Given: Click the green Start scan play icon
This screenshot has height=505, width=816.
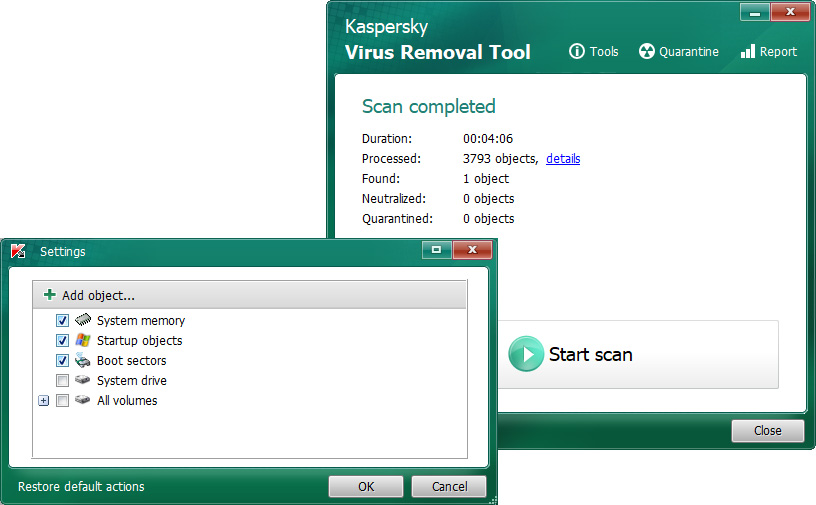Looking at the screenshot, I should 526,354.
